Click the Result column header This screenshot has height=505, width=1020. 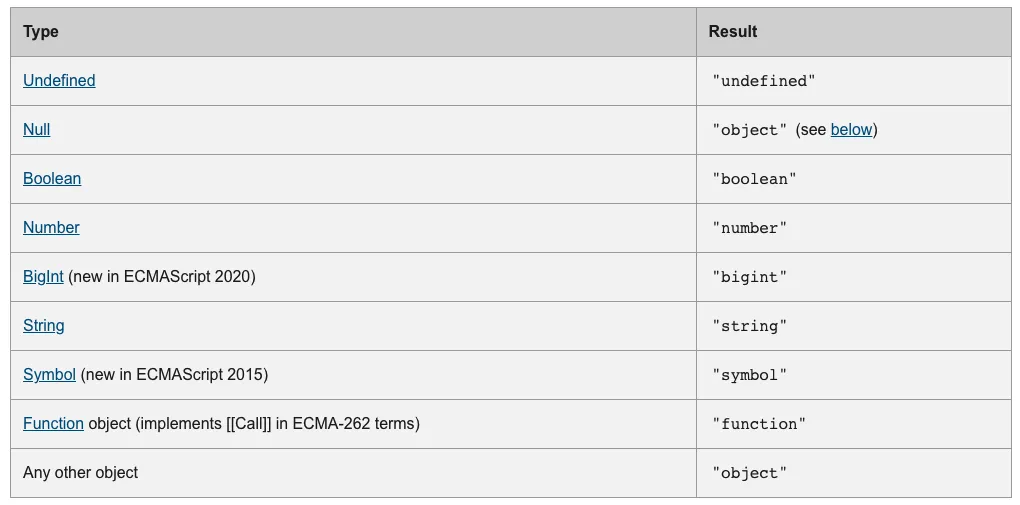tap(733, 31)
